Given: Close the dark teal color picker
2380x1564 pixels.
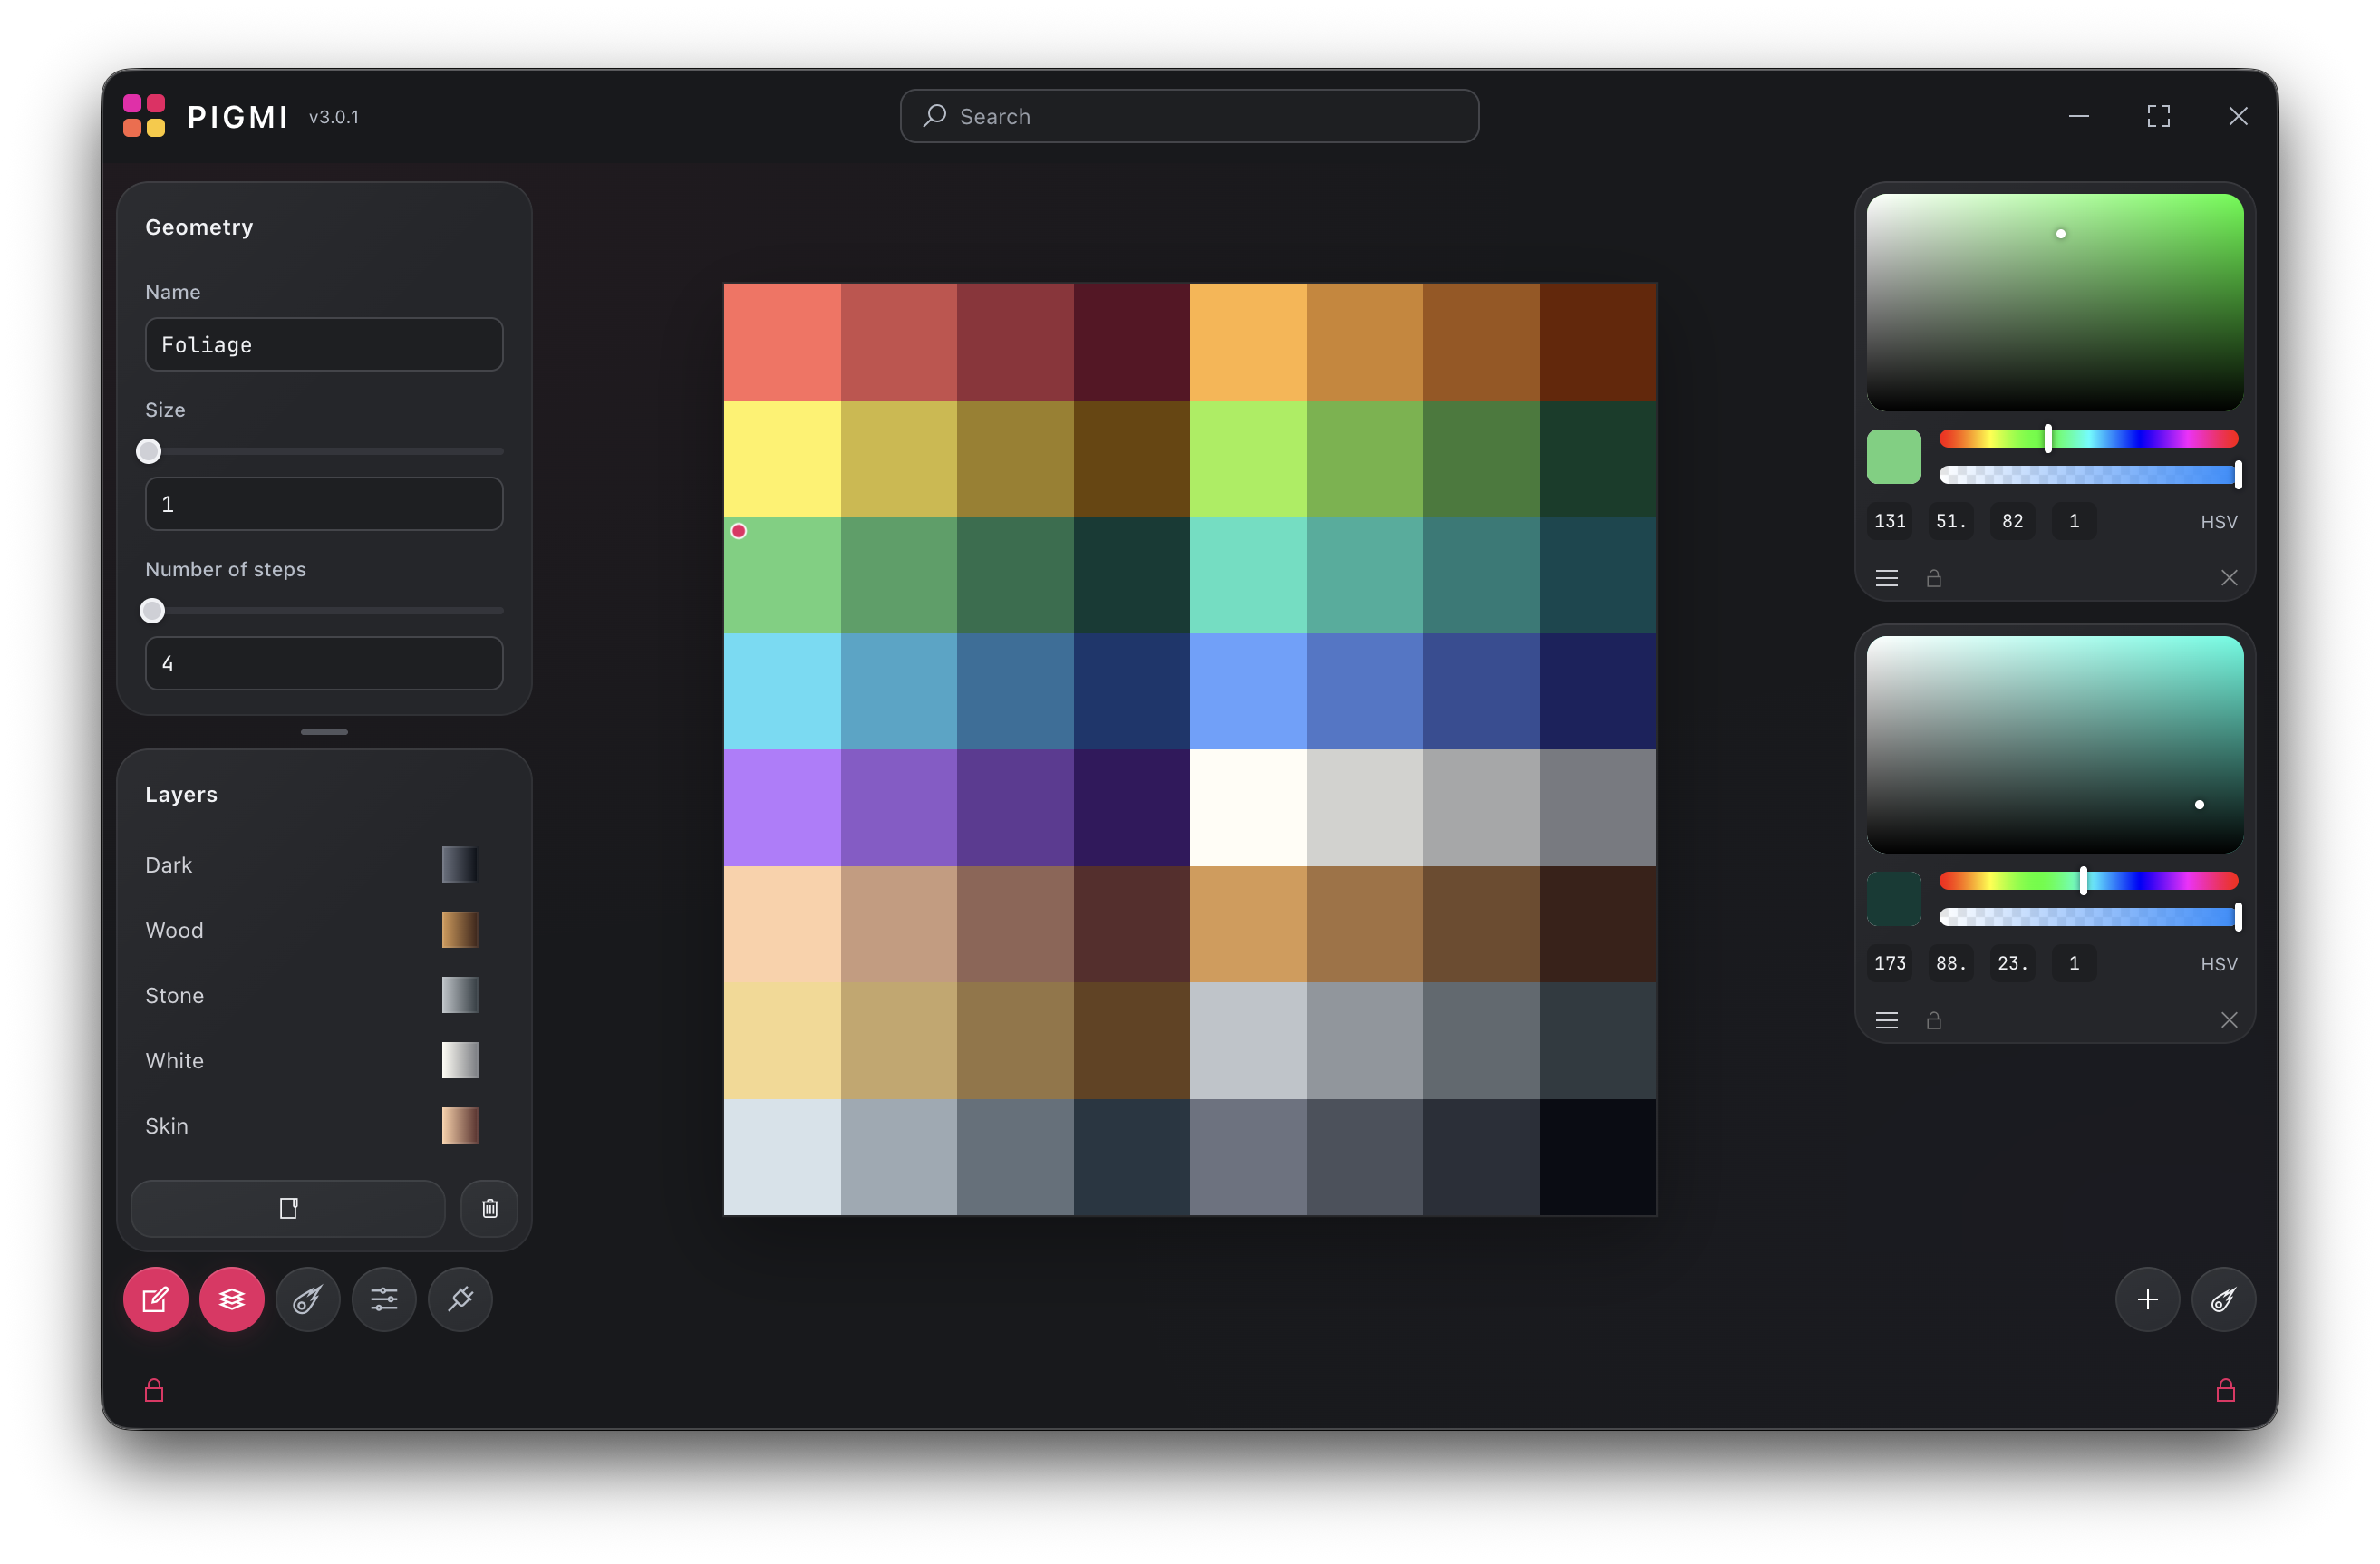Looking at the screenshot, I should pyautogui.click(x=2229, y=1020).
